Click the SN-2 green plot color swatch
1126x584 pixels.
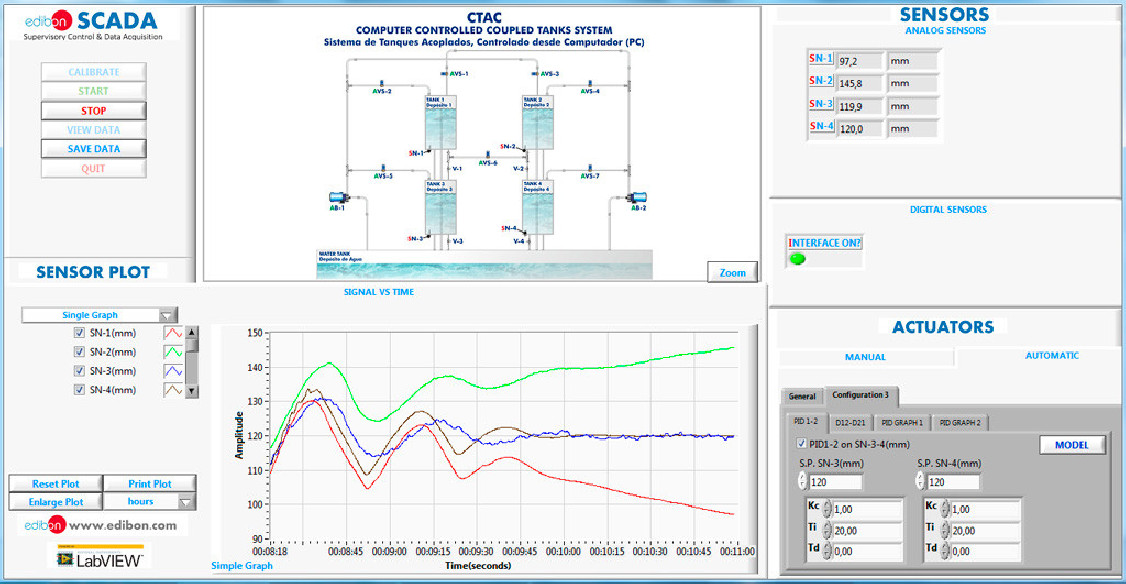pyautogui.click(x=172, y=352)
